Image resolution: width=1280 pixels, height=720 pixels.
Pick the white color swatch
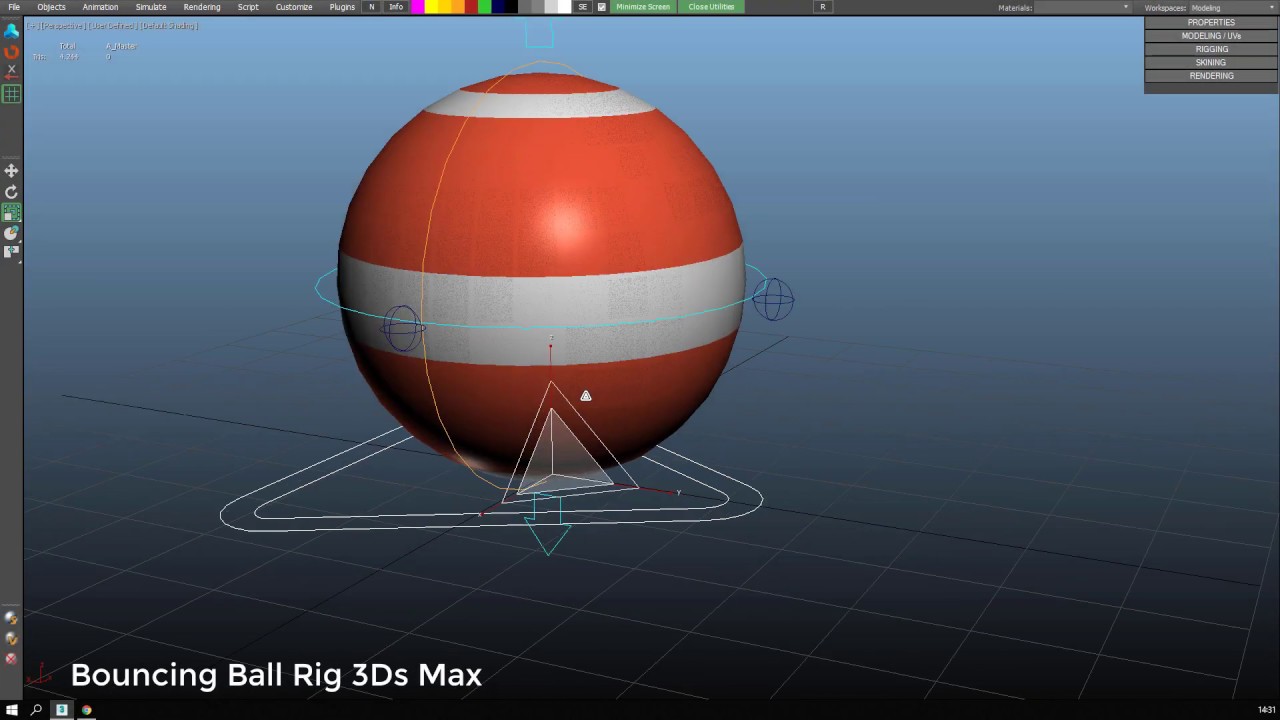pos(564,7)
